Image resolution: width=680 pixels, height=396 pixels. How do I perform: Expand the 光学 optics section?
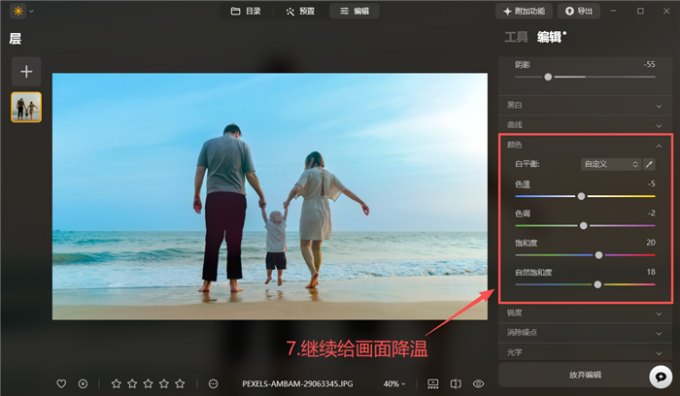pyautogui.click(x=585, y=353)
